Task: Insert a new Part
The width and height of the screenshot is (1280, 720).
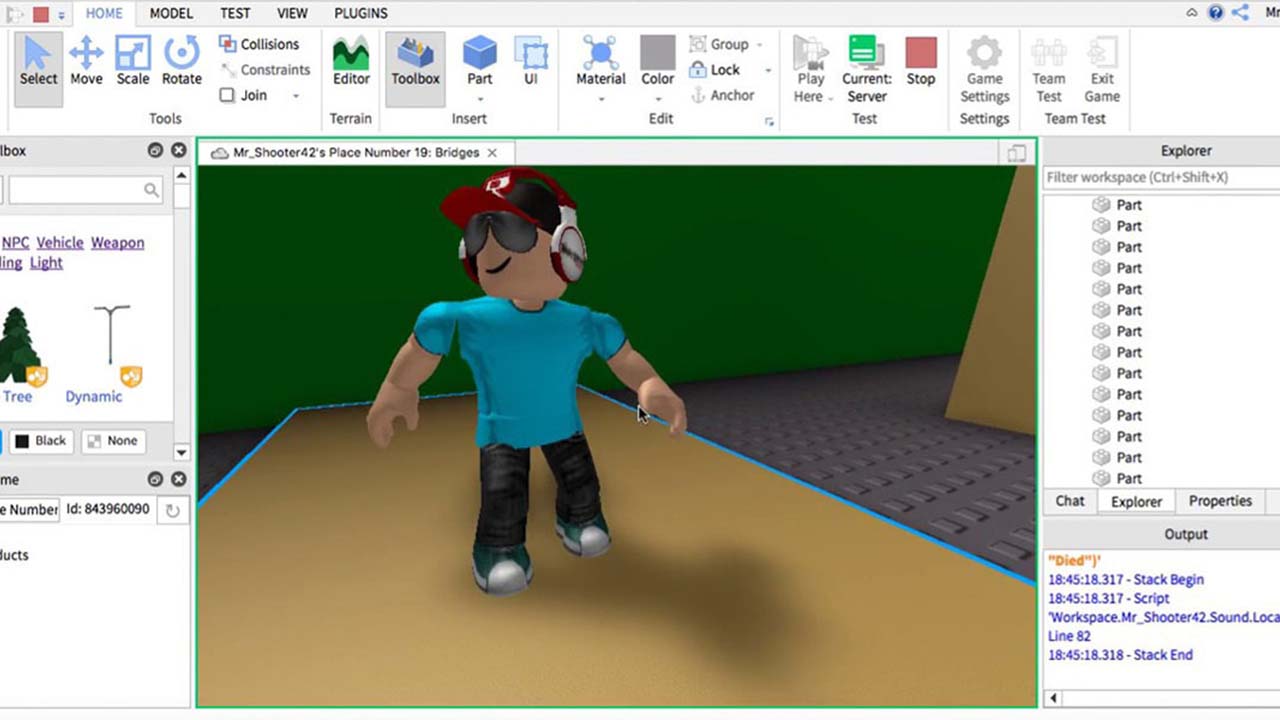Action: [x=480, y=62]
